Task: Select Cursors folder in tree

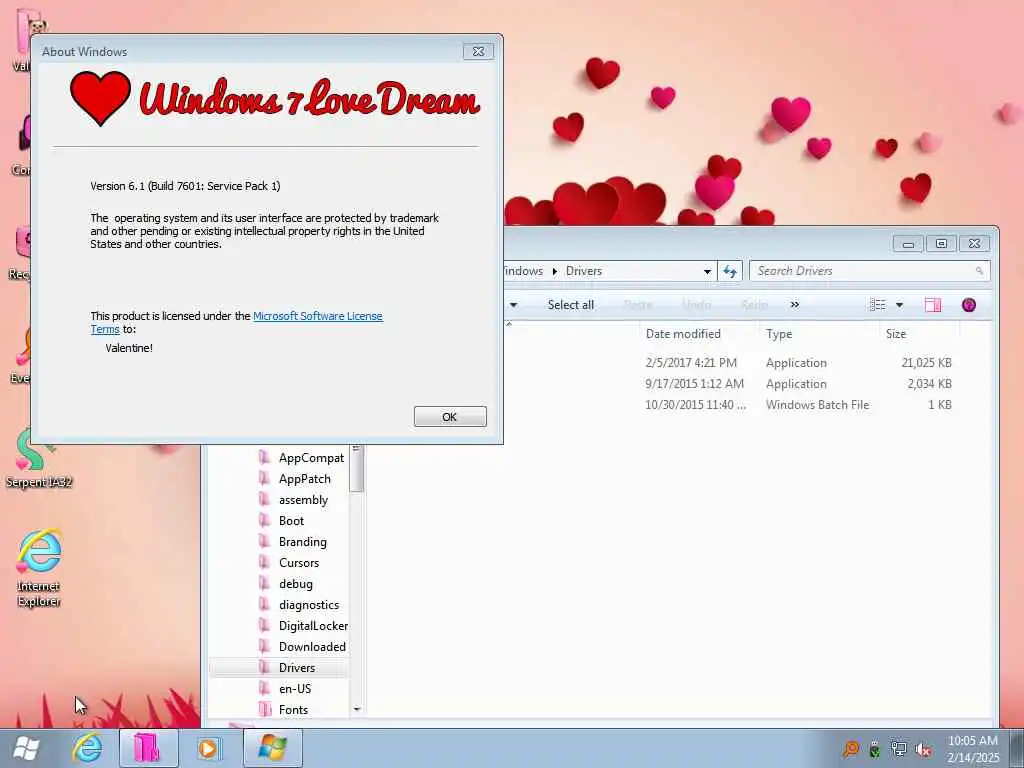Action: 298,563
